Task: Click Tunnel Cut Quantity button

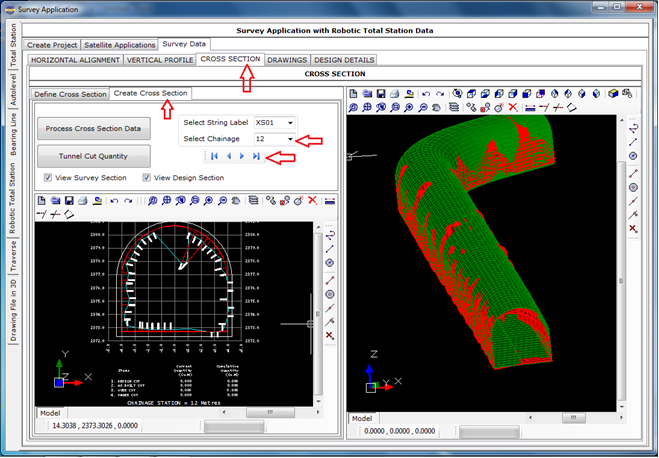Action: click(94, 156)
